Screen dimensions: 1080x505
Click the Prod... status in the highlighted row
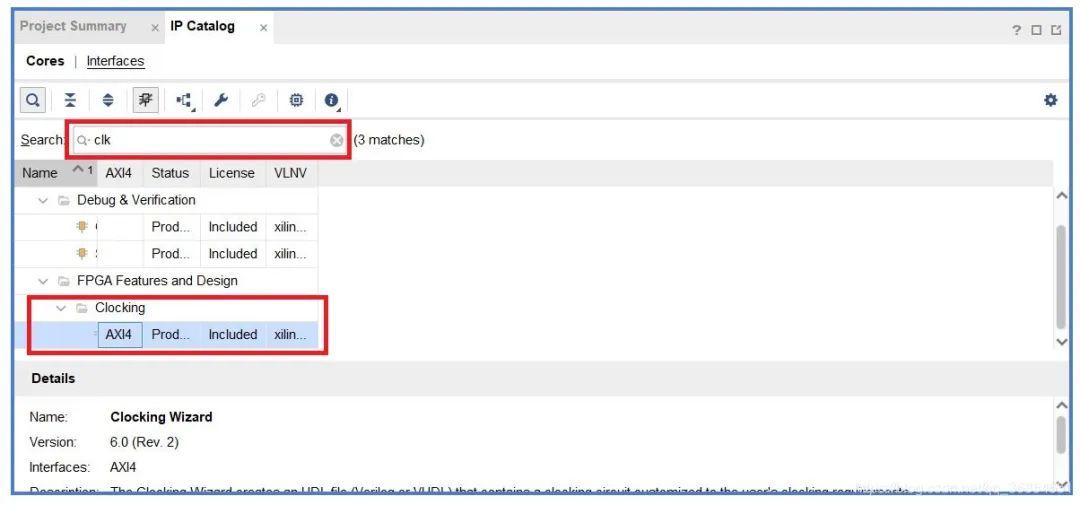171,335
